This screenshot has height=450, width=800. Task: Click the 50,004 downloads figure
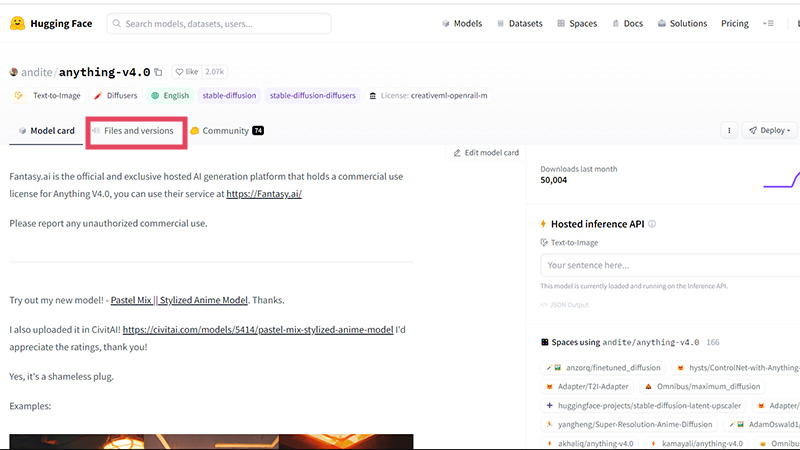(554, 180)
